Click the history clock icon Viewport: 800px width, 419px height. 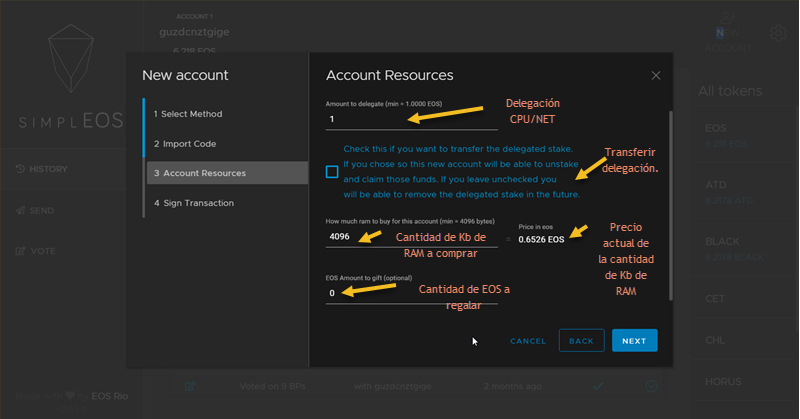click(x=20, y=169)
